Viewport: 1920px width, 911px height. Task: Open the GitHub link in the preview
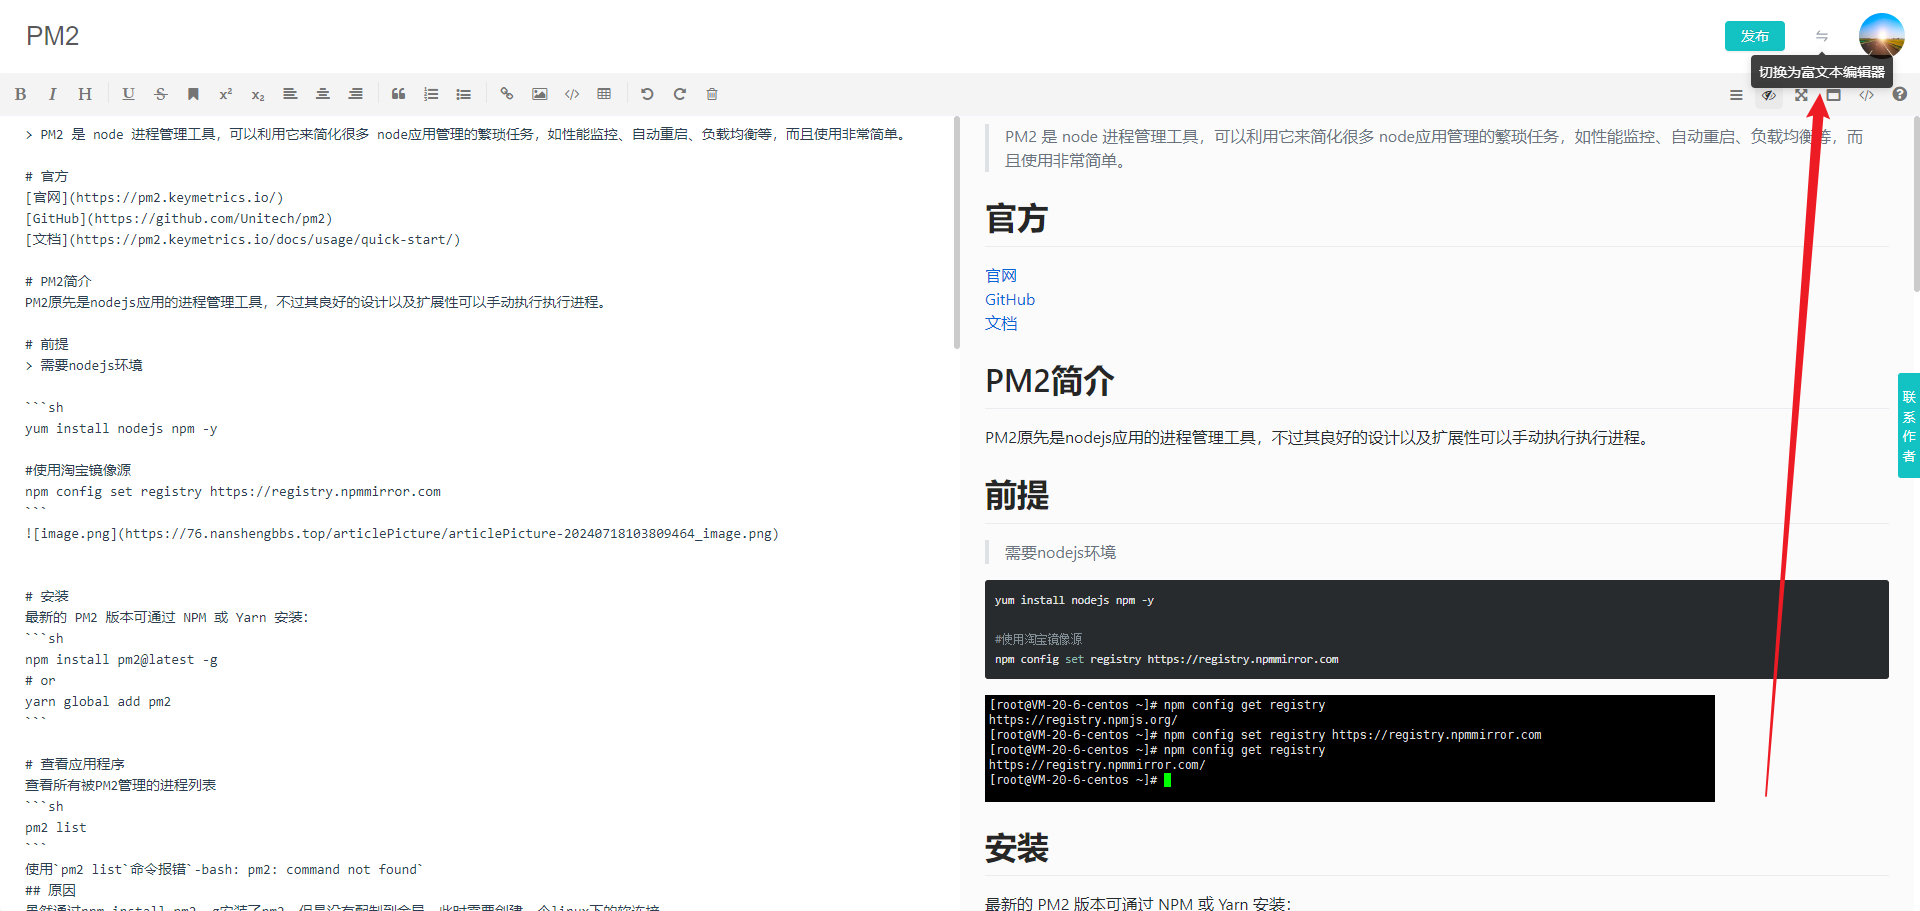(1010, 300)
